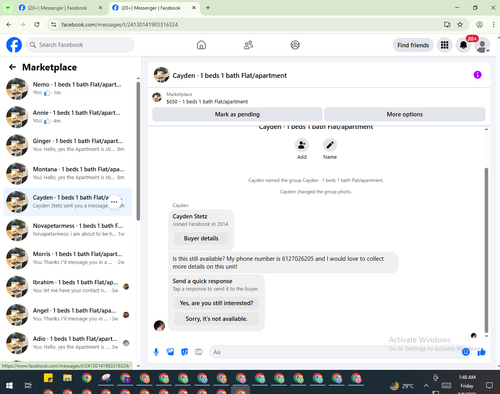The width and height of the screenshot is (500, 394).
Task: Open the Montana conversation
Action: (x=68, y=173)
